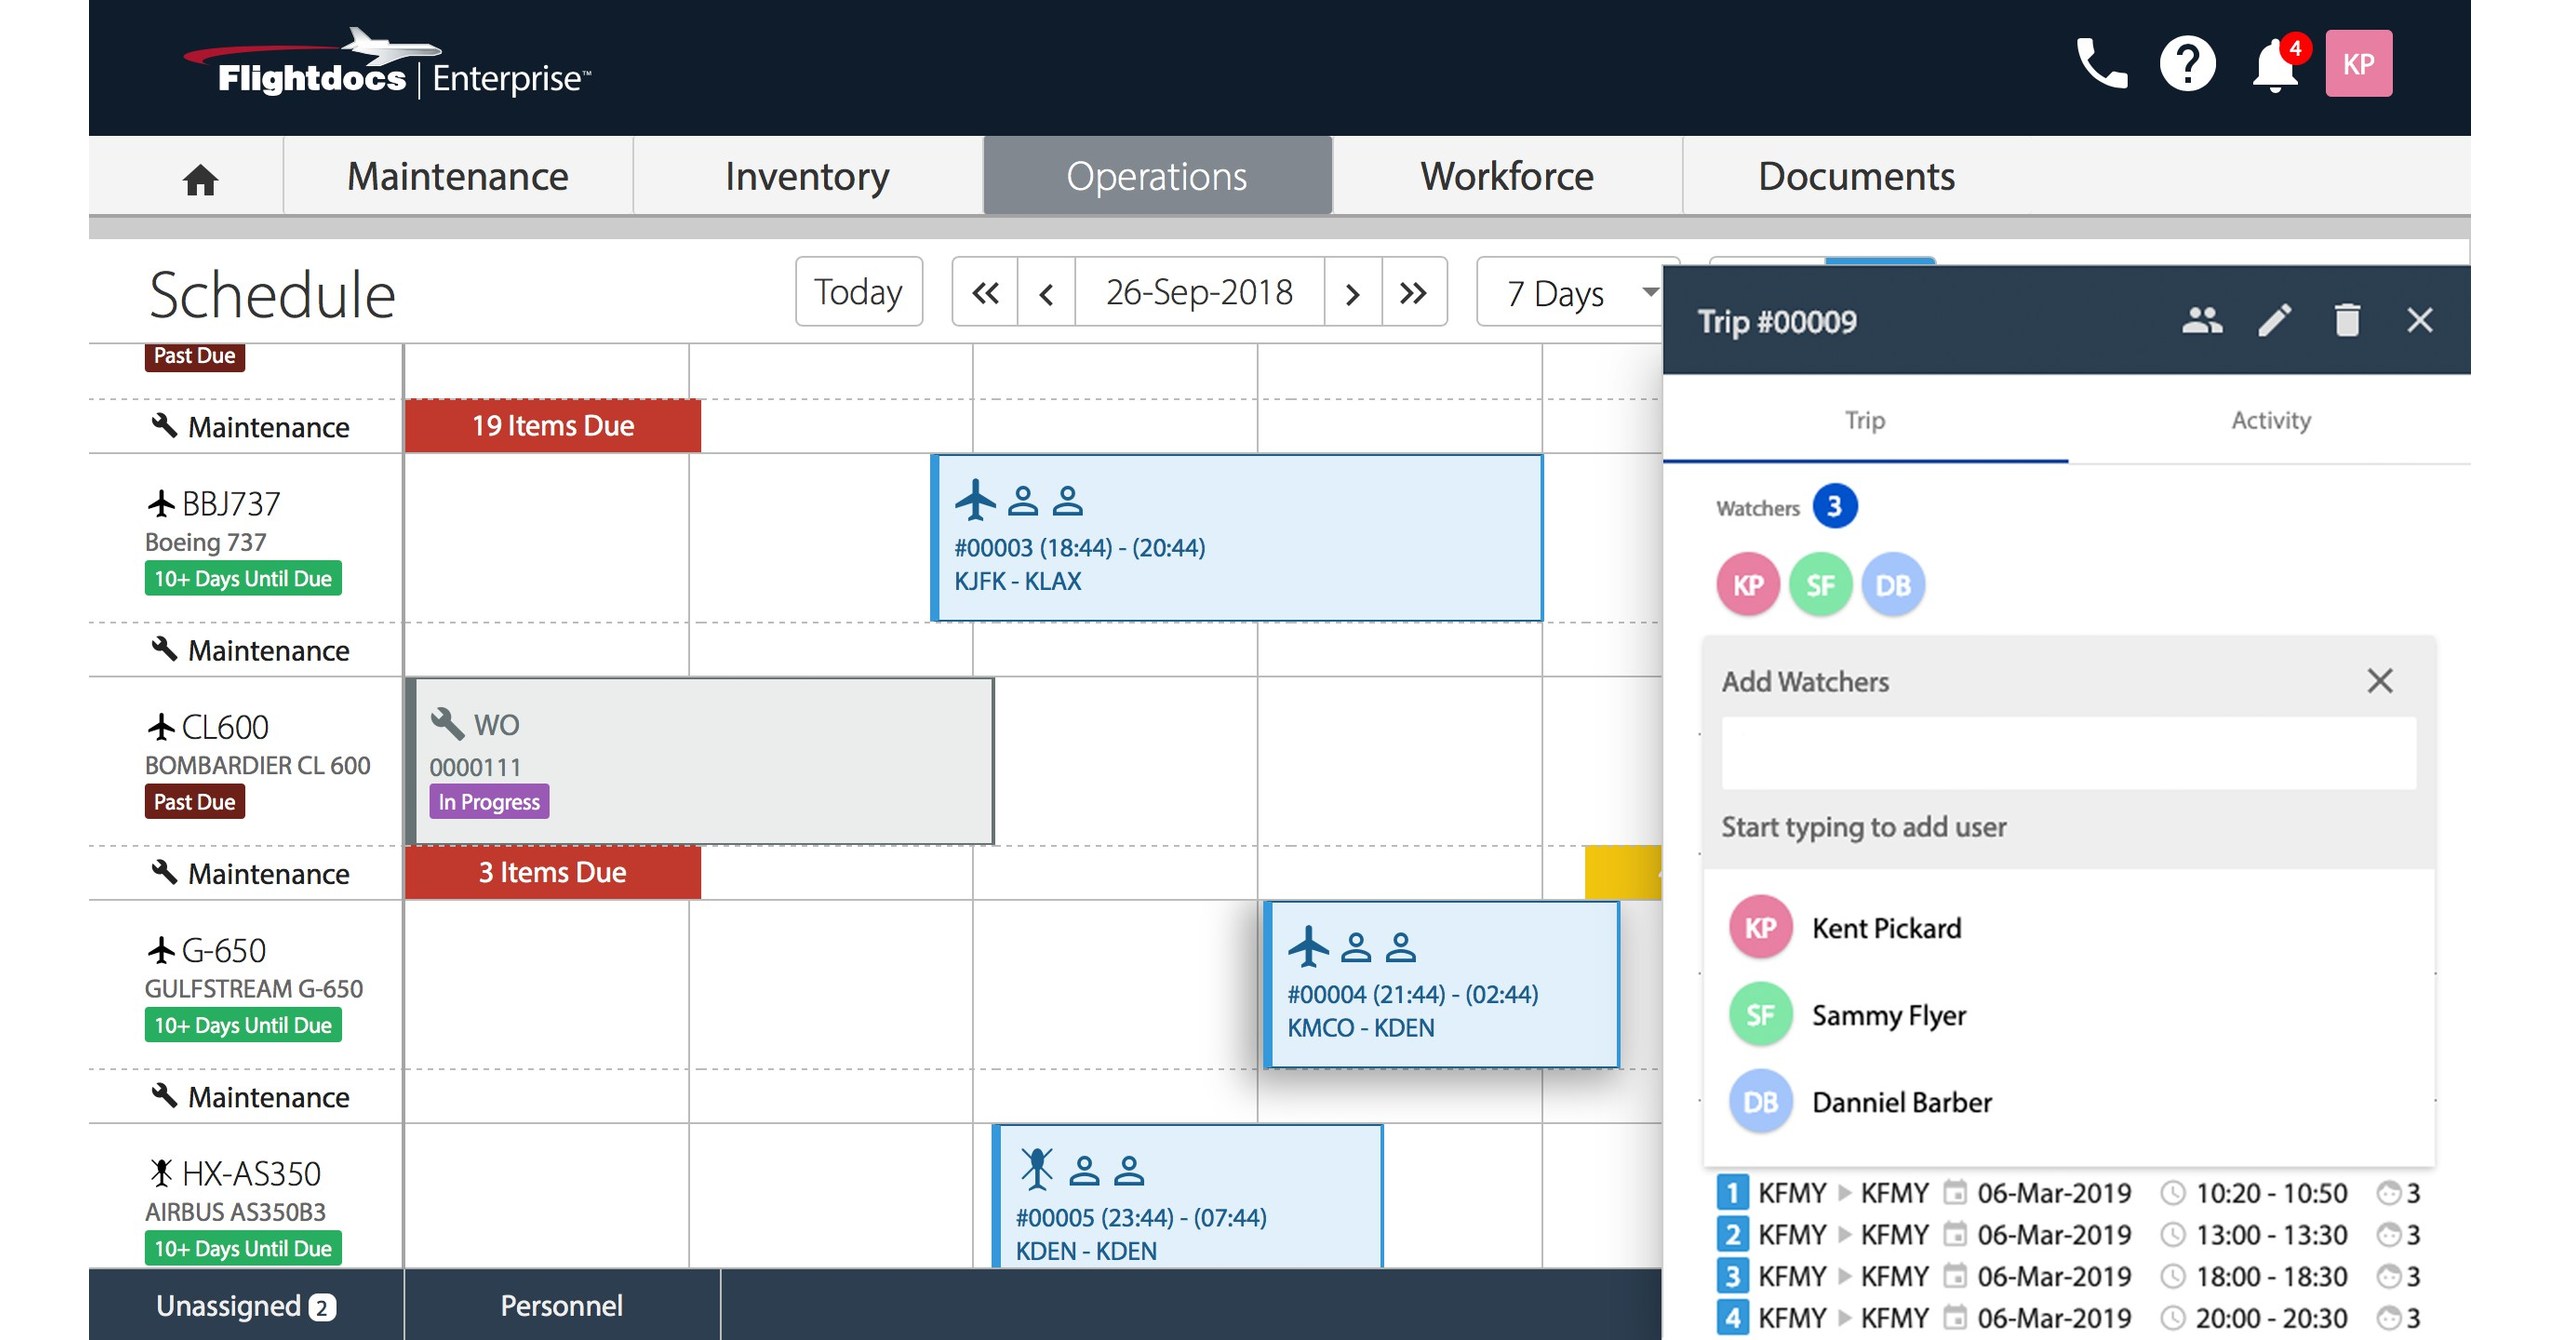Open the KP user avatar menu
The width and height of the screenshot is (2560, 1340).
(x=2358, y=64)
